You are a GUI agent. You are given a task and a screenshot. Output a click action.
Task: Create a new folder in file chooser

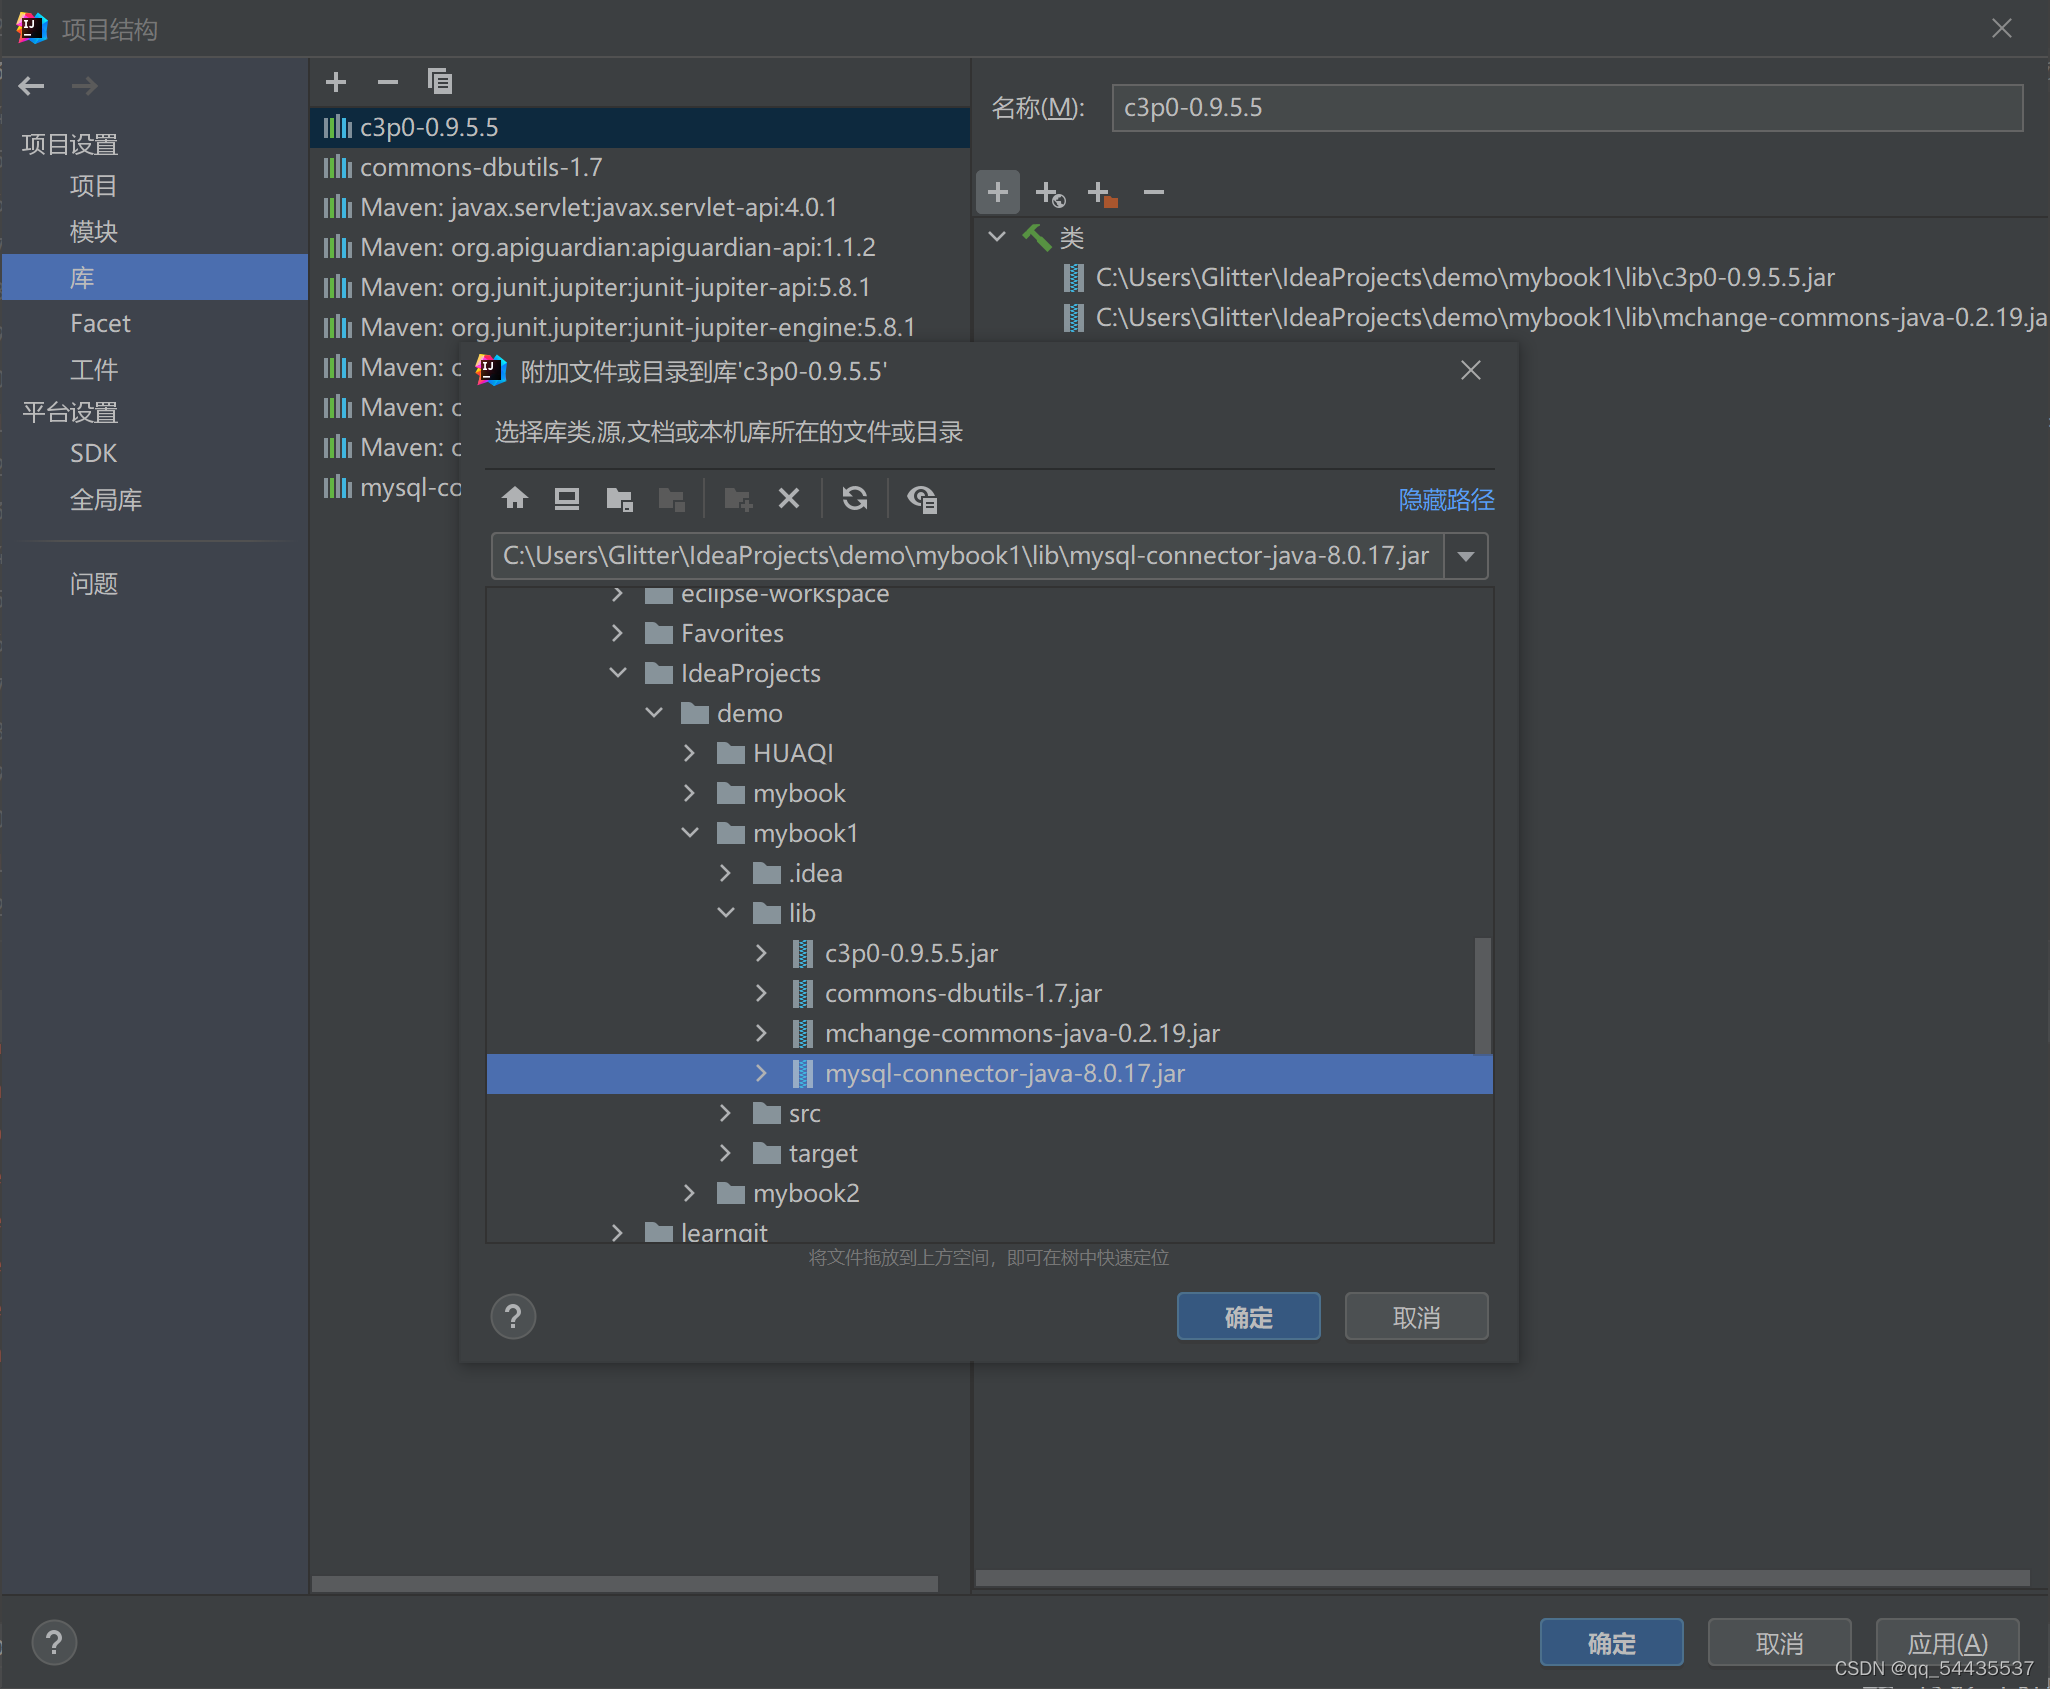coord(737,498)
